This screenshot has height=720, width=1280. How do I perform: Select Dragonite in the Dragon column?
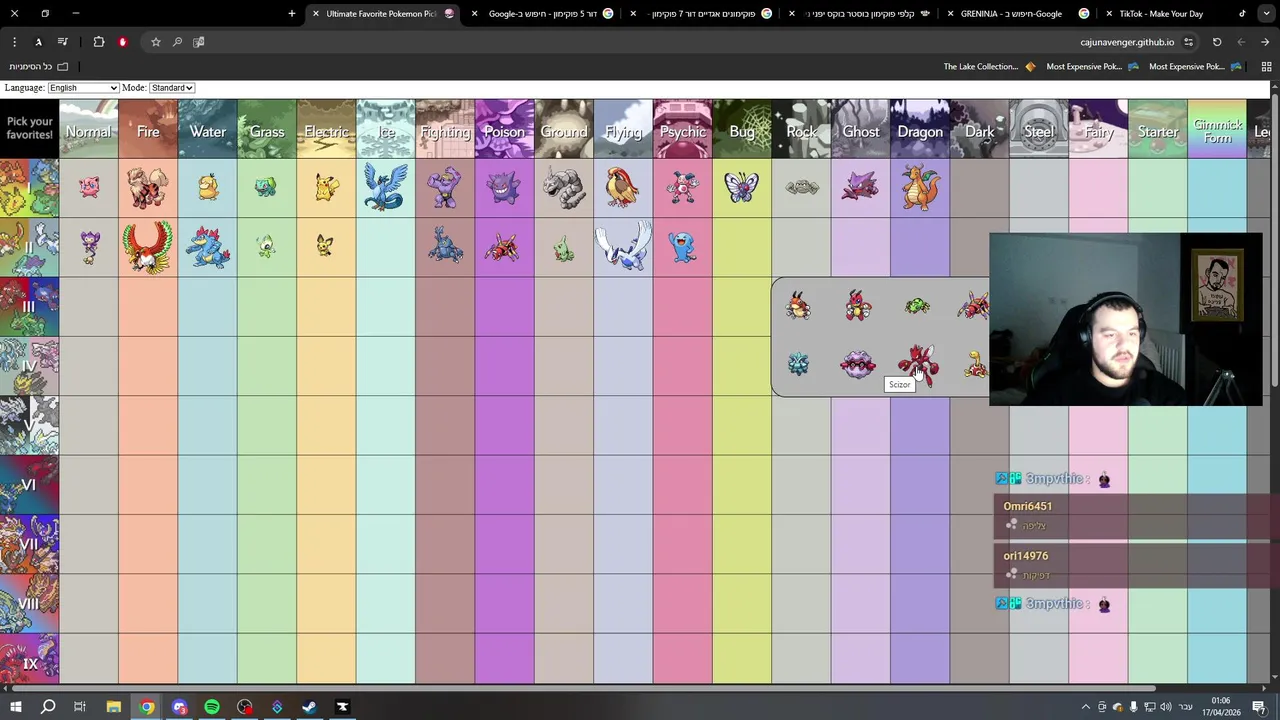(920, 188)
